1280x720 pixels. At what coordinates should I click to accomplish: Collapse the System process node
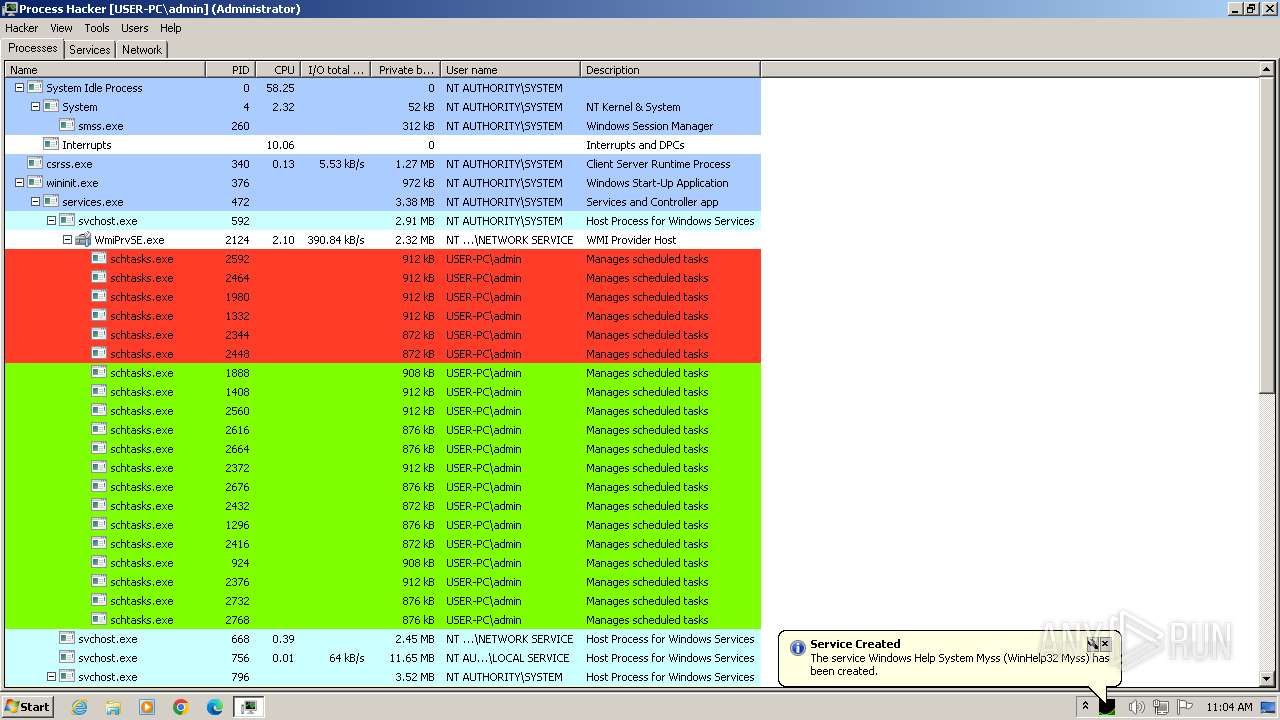point(35,107)
